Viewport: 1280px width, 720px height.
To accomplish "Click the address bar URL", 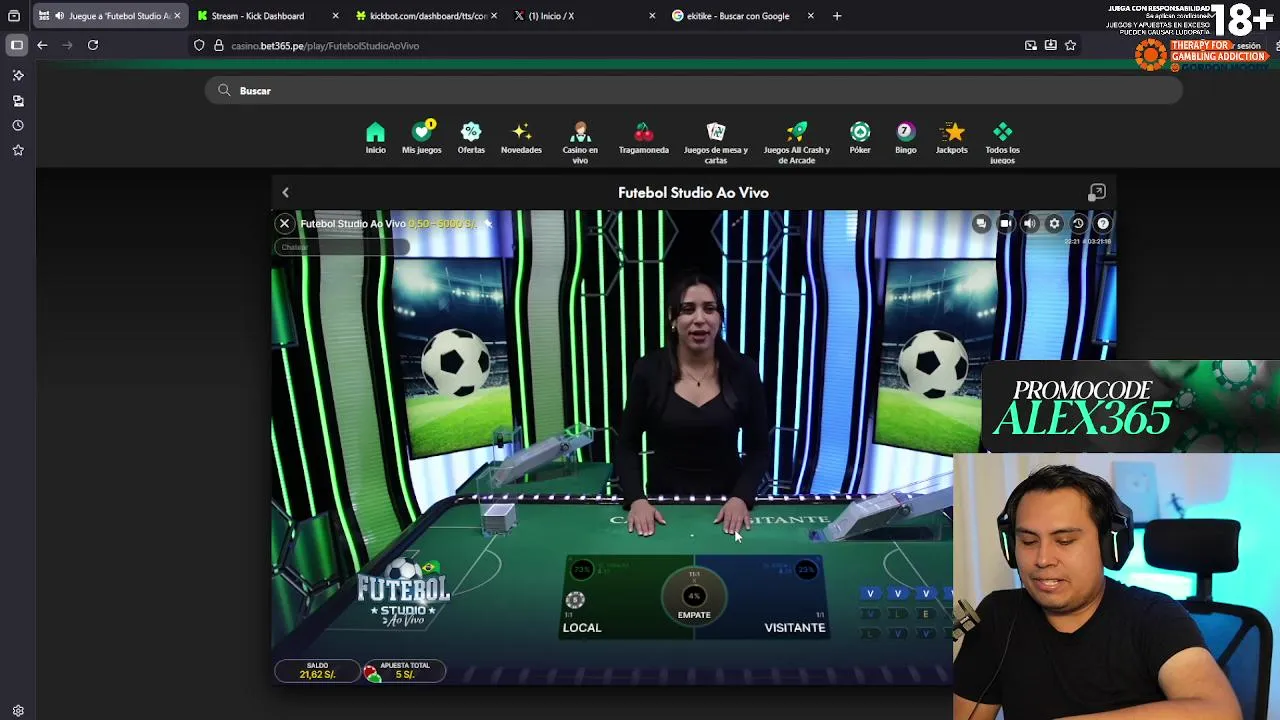I will pyautogui.click(x=325, y=46).
